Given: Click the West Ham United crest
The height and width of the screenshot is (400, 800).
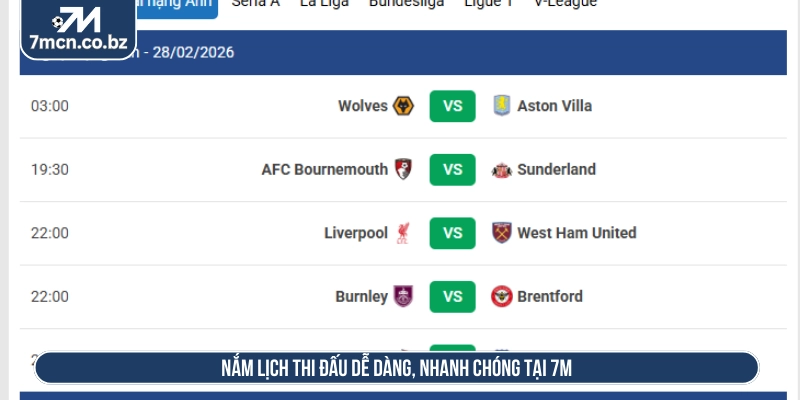Looking at the screenshot, I should click(x=502, y=233).
